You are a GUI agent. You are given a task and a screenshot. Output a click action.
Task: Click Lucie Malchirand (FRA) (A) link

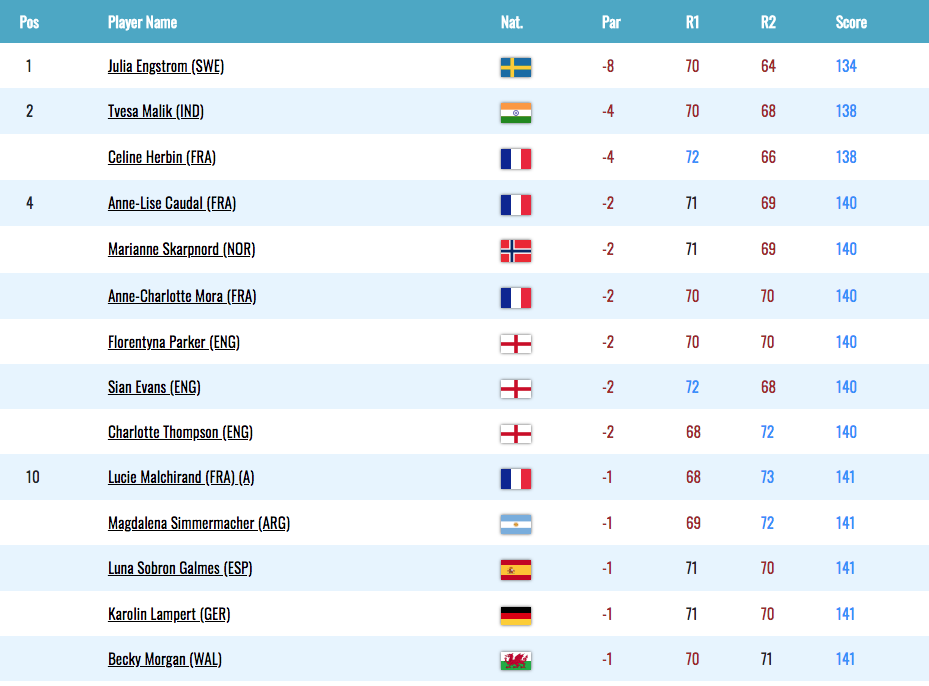[x=181, y=477]
